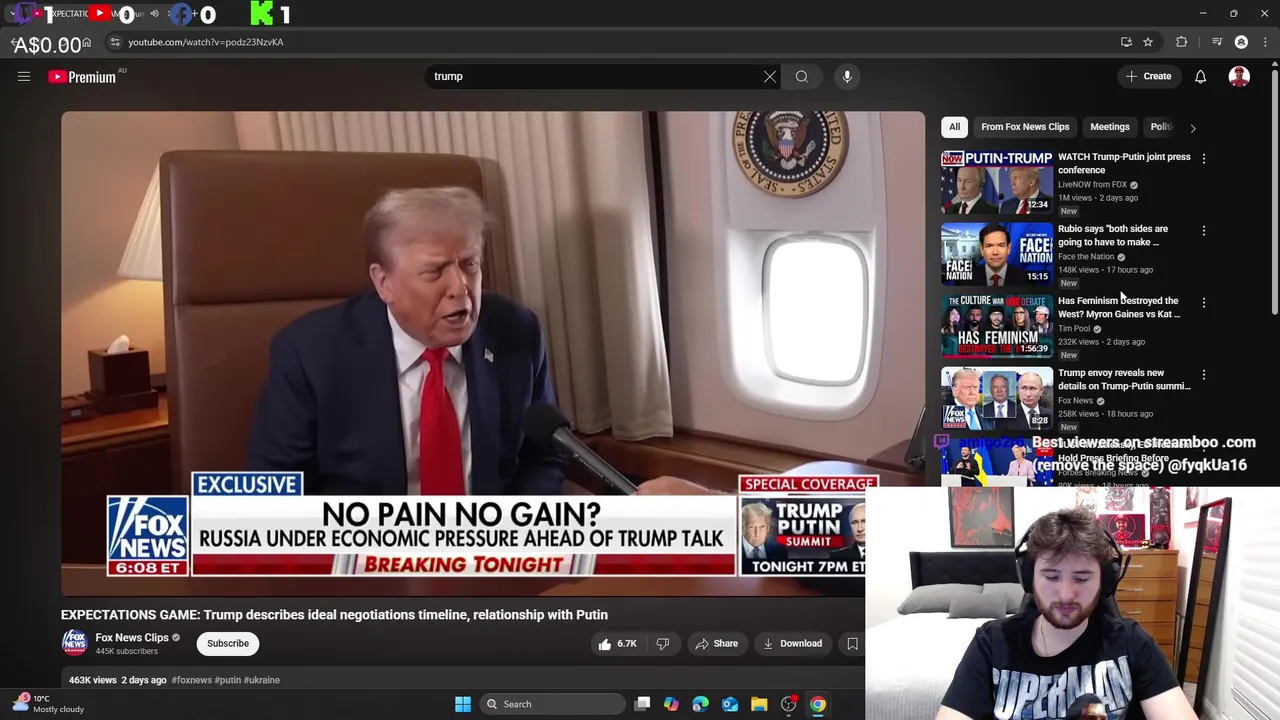The image size is (1280, 720).
Task: Open the YouTube hamburger guide menu
Action: click(24, 77)
